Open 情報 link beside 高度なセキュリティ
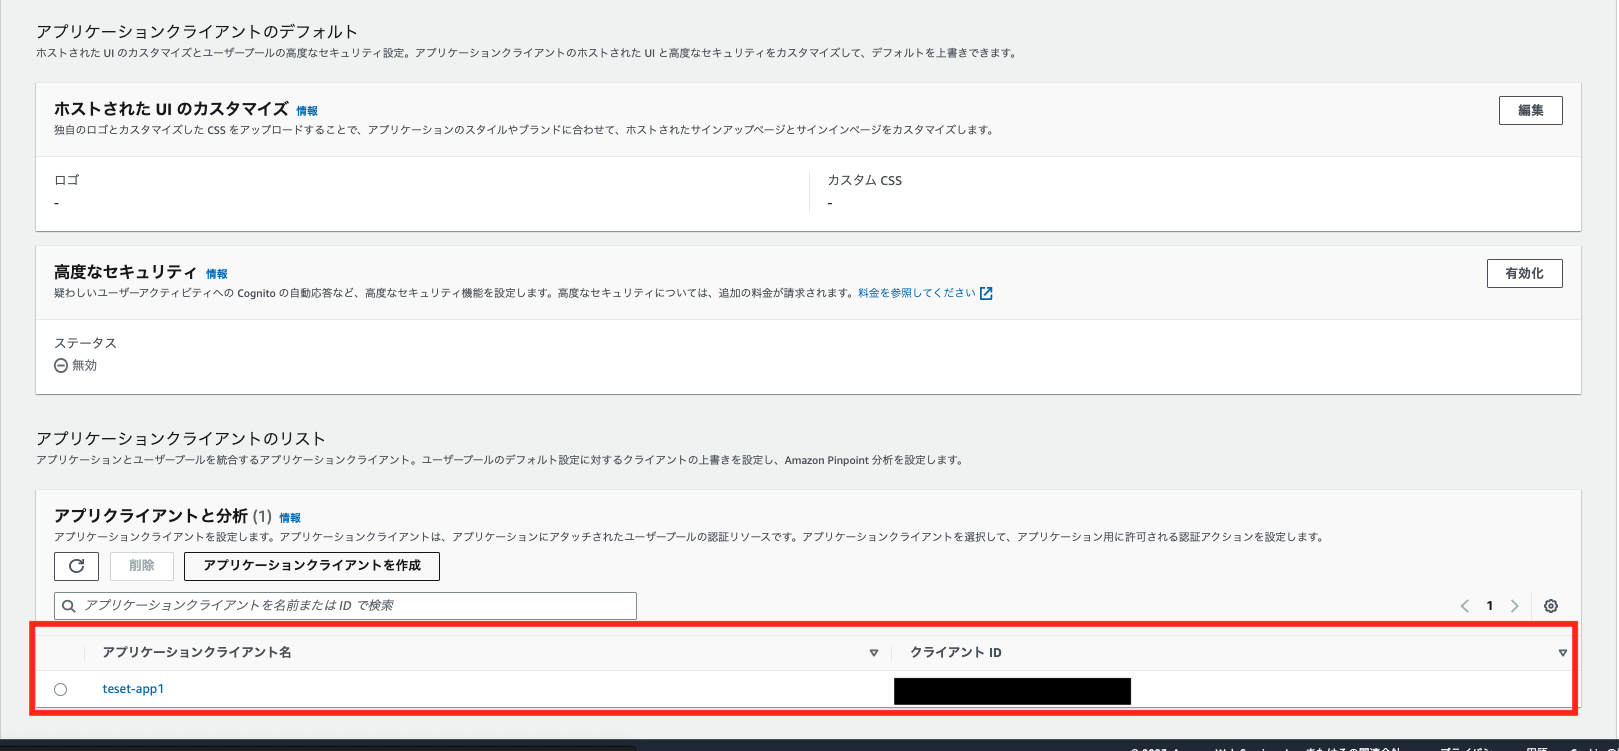 (x=217, y=274)
